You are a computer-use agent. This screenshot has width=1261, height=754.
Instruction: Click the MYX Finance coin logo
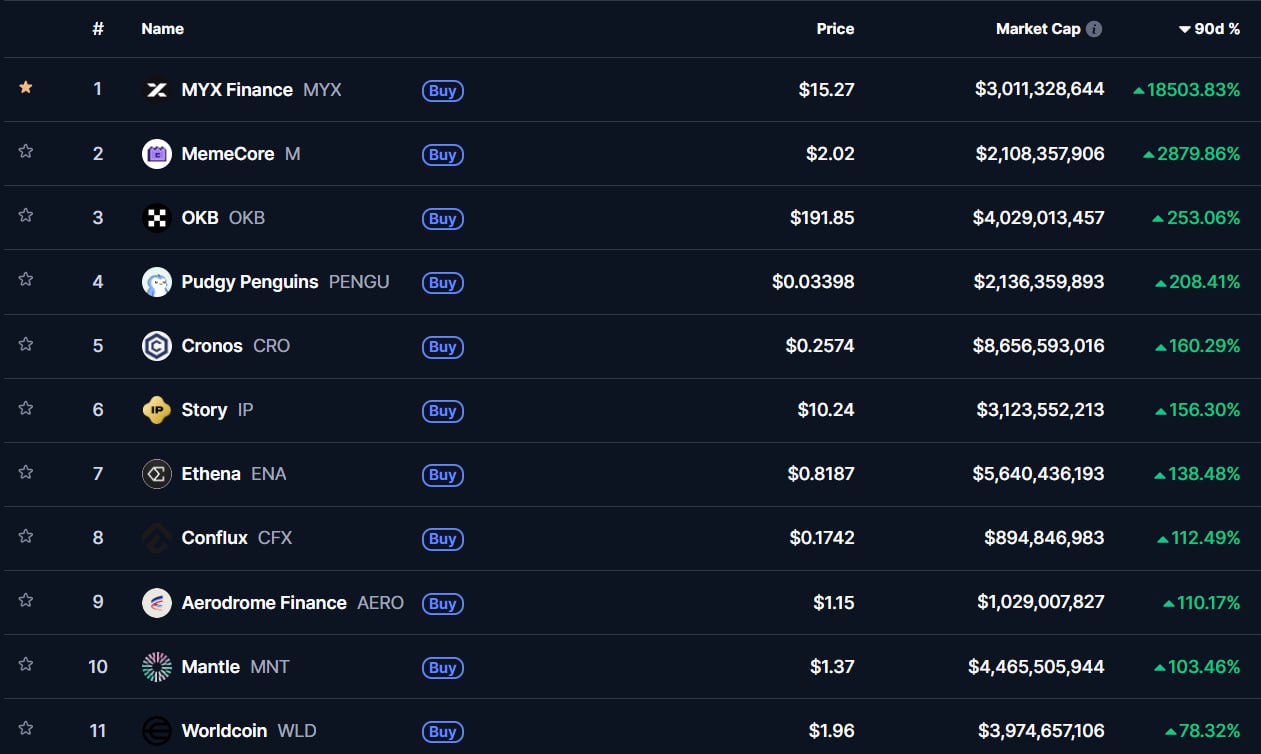157,90
